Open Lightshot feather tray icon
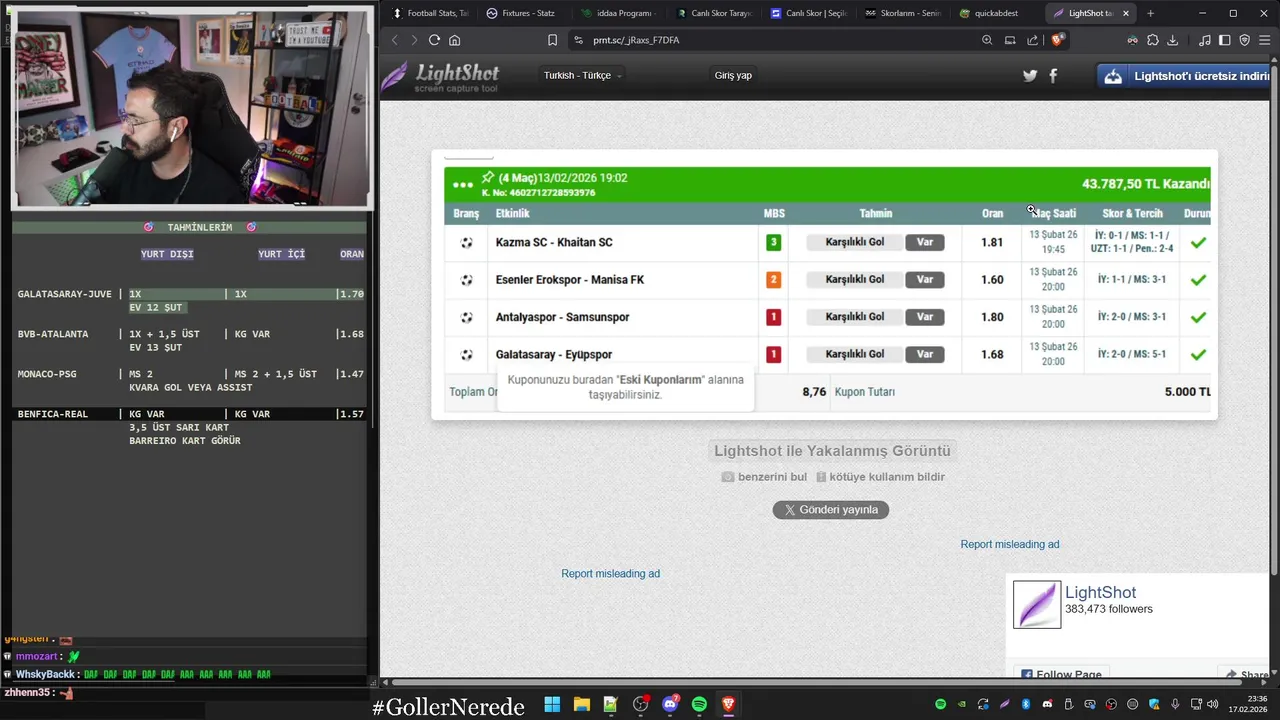Image resolution: width=1280 pixels, height=720 pixels. 1005,704
